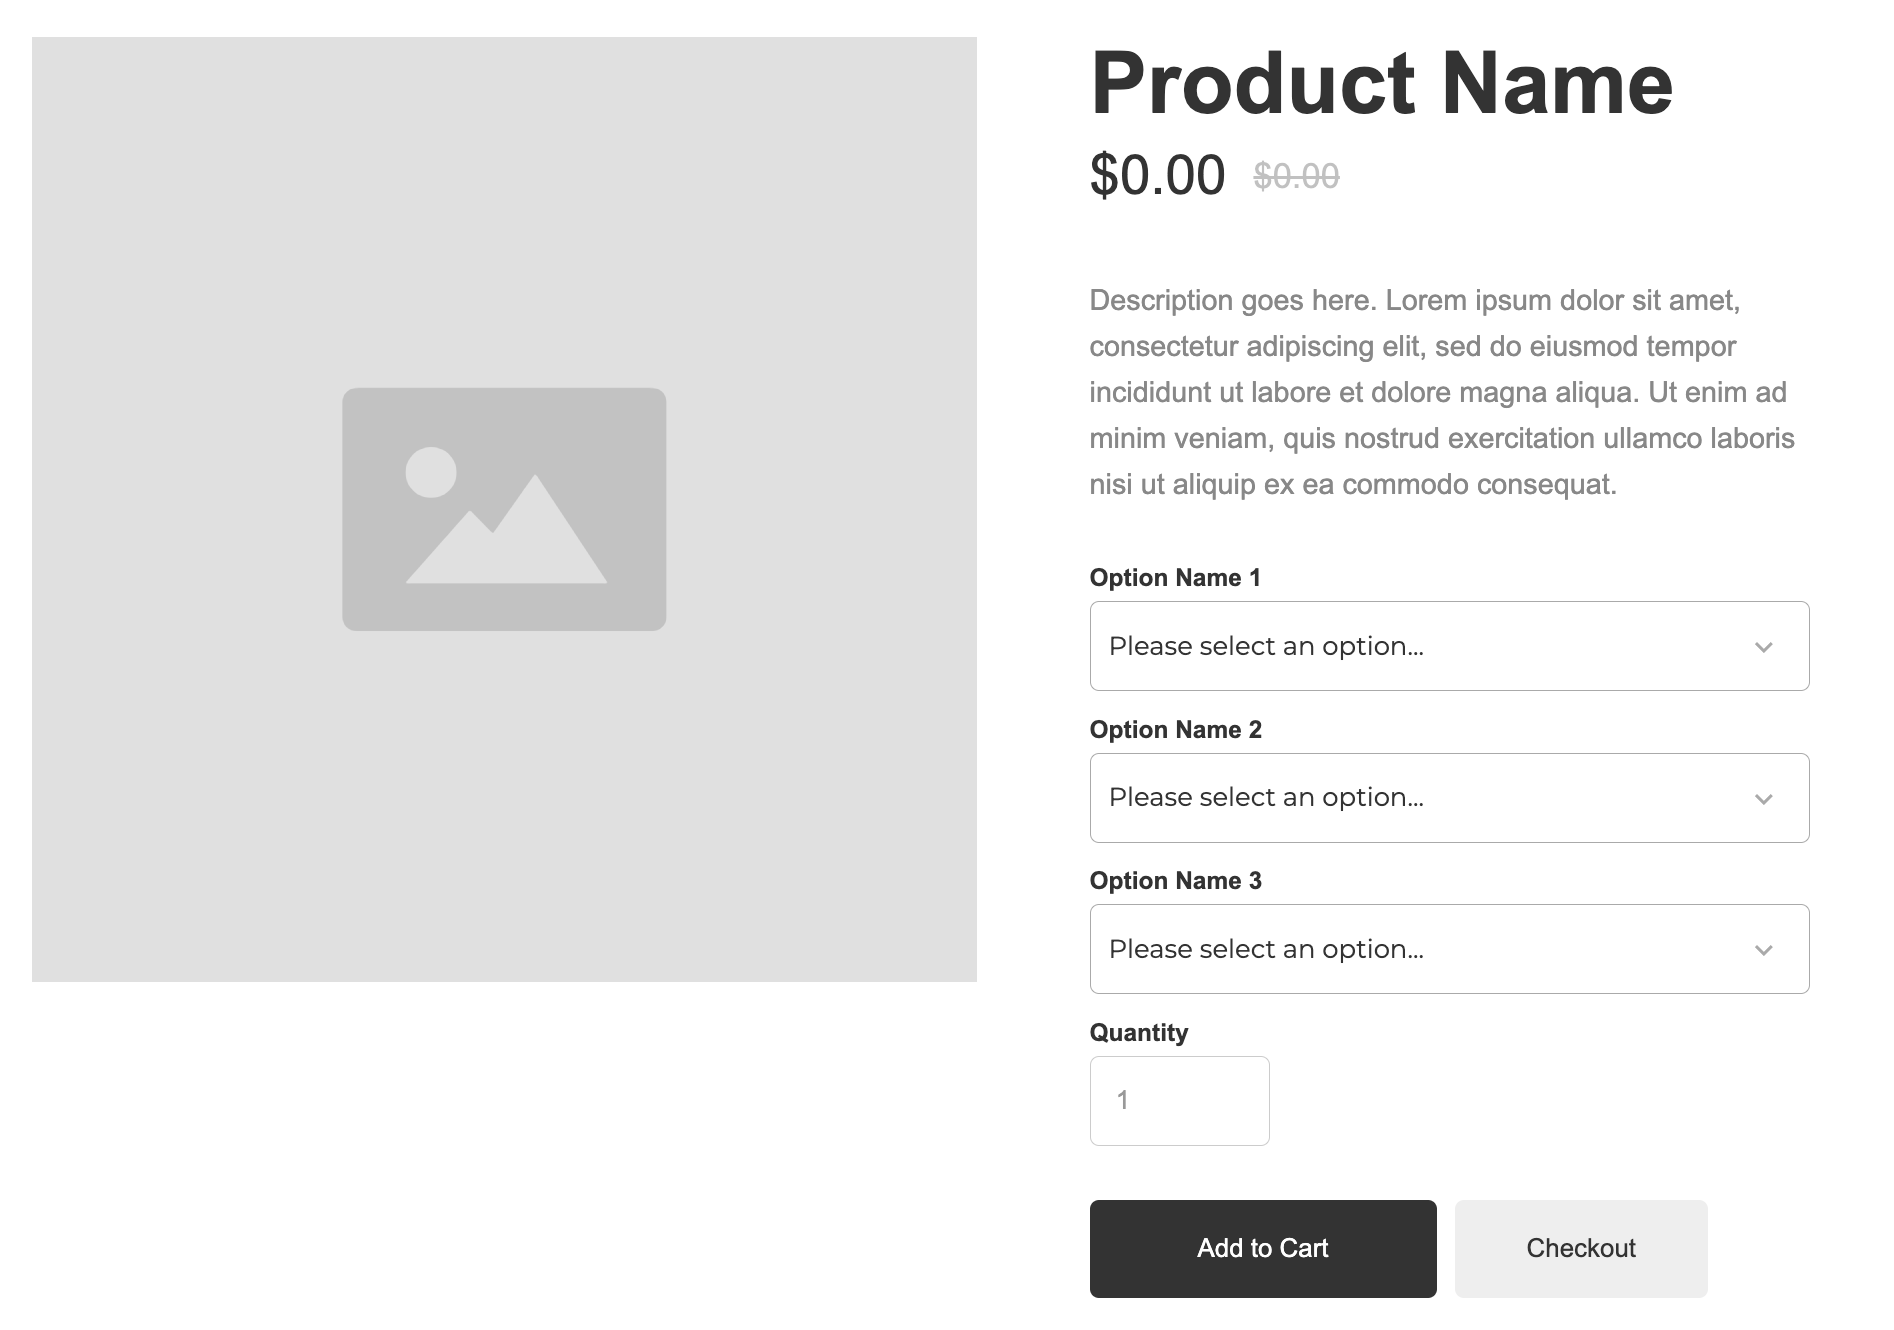Click the strikethrough original price

1296,177
